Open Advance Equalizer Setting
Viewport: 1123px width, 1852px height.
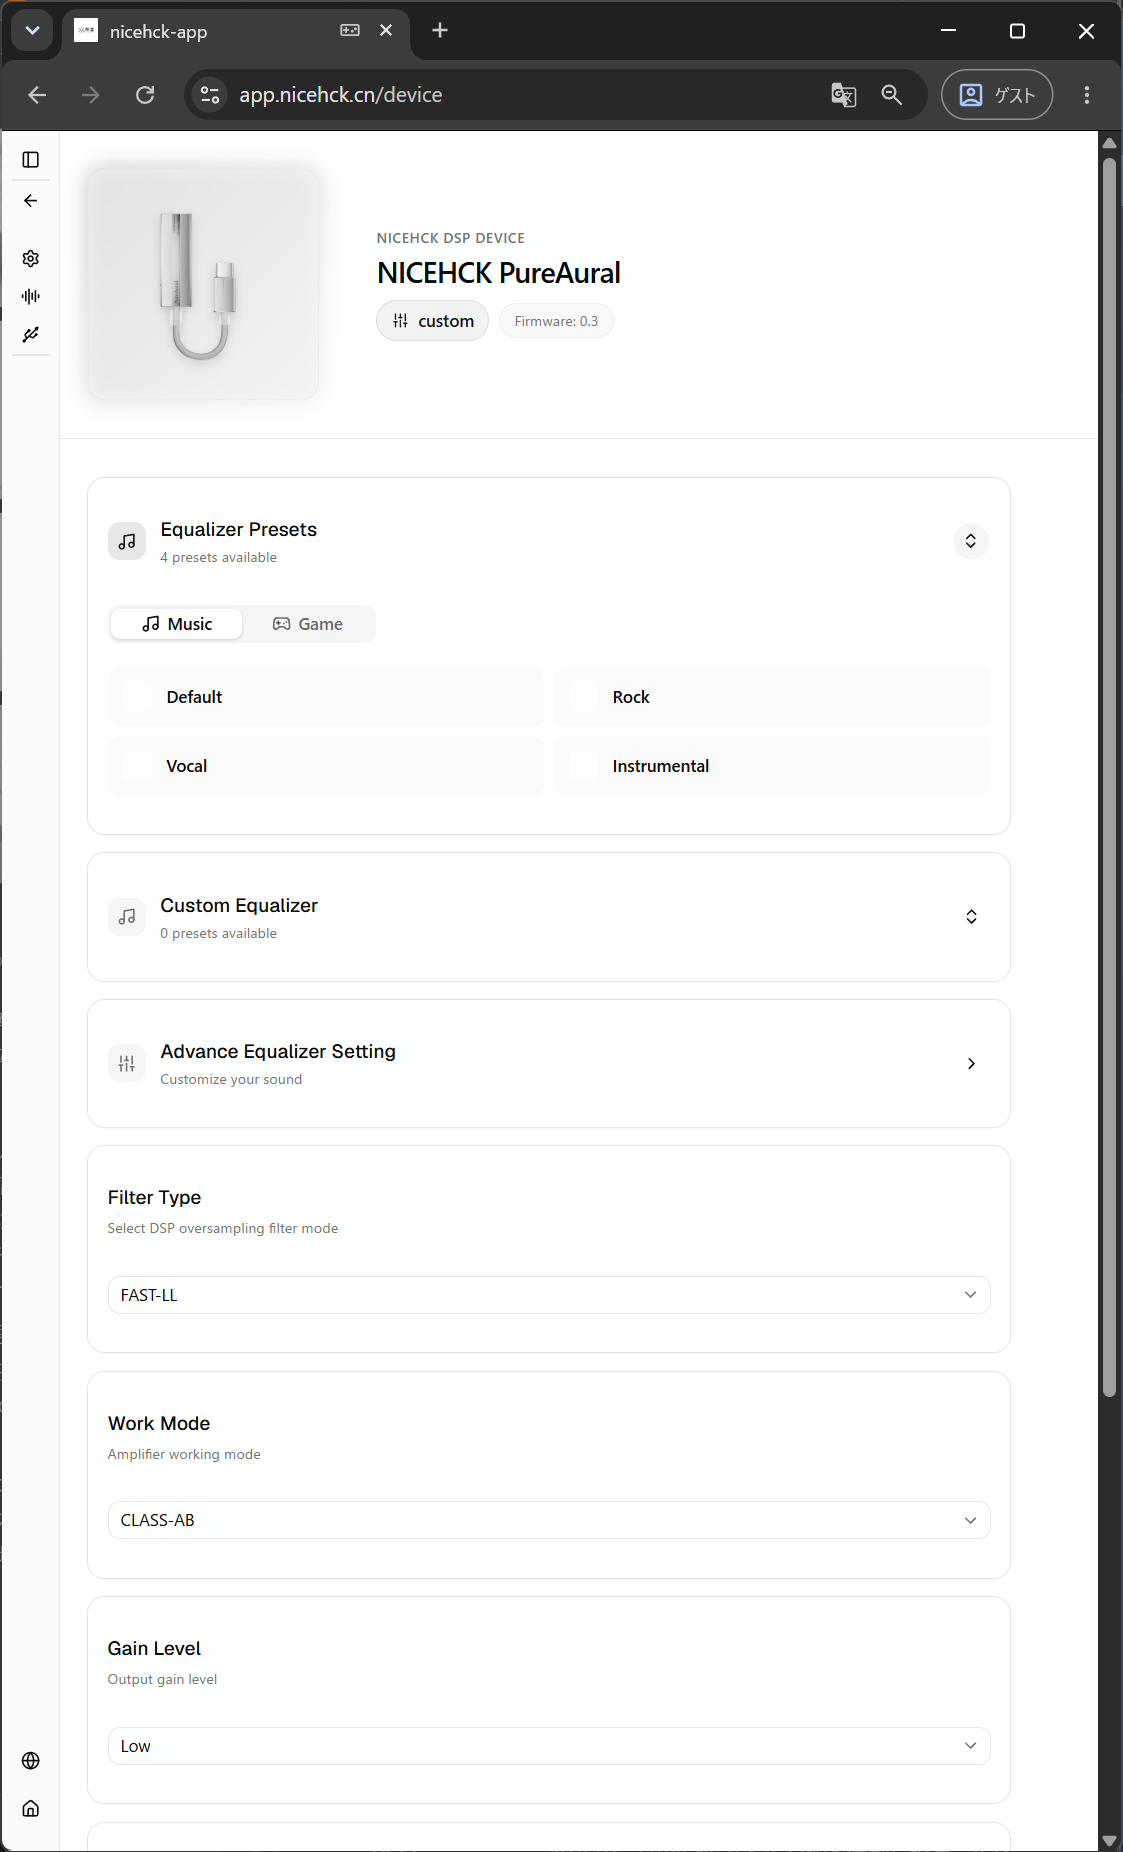[x=549, y=1064]
